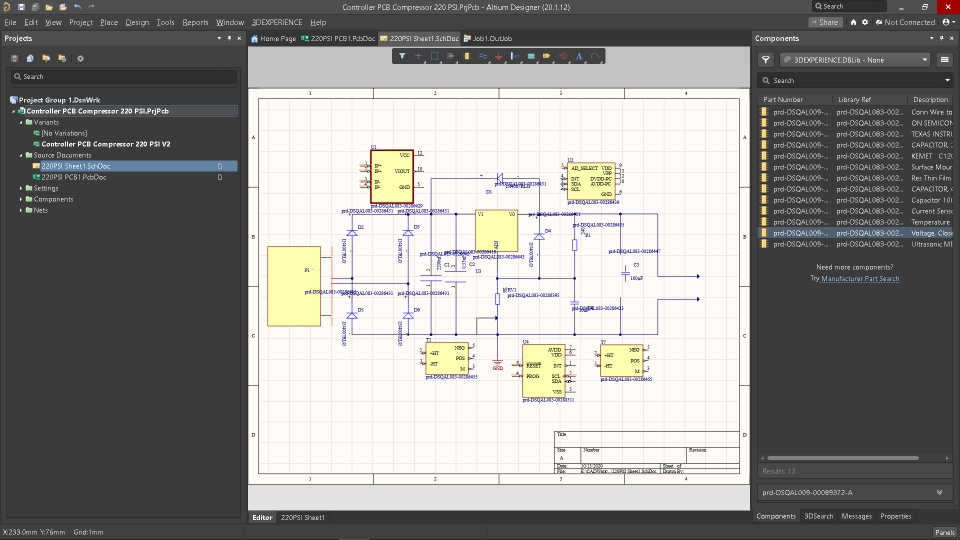This screenshot has height=540, width=960.
Task: Click the Projects panel search field
Action: 124,77
